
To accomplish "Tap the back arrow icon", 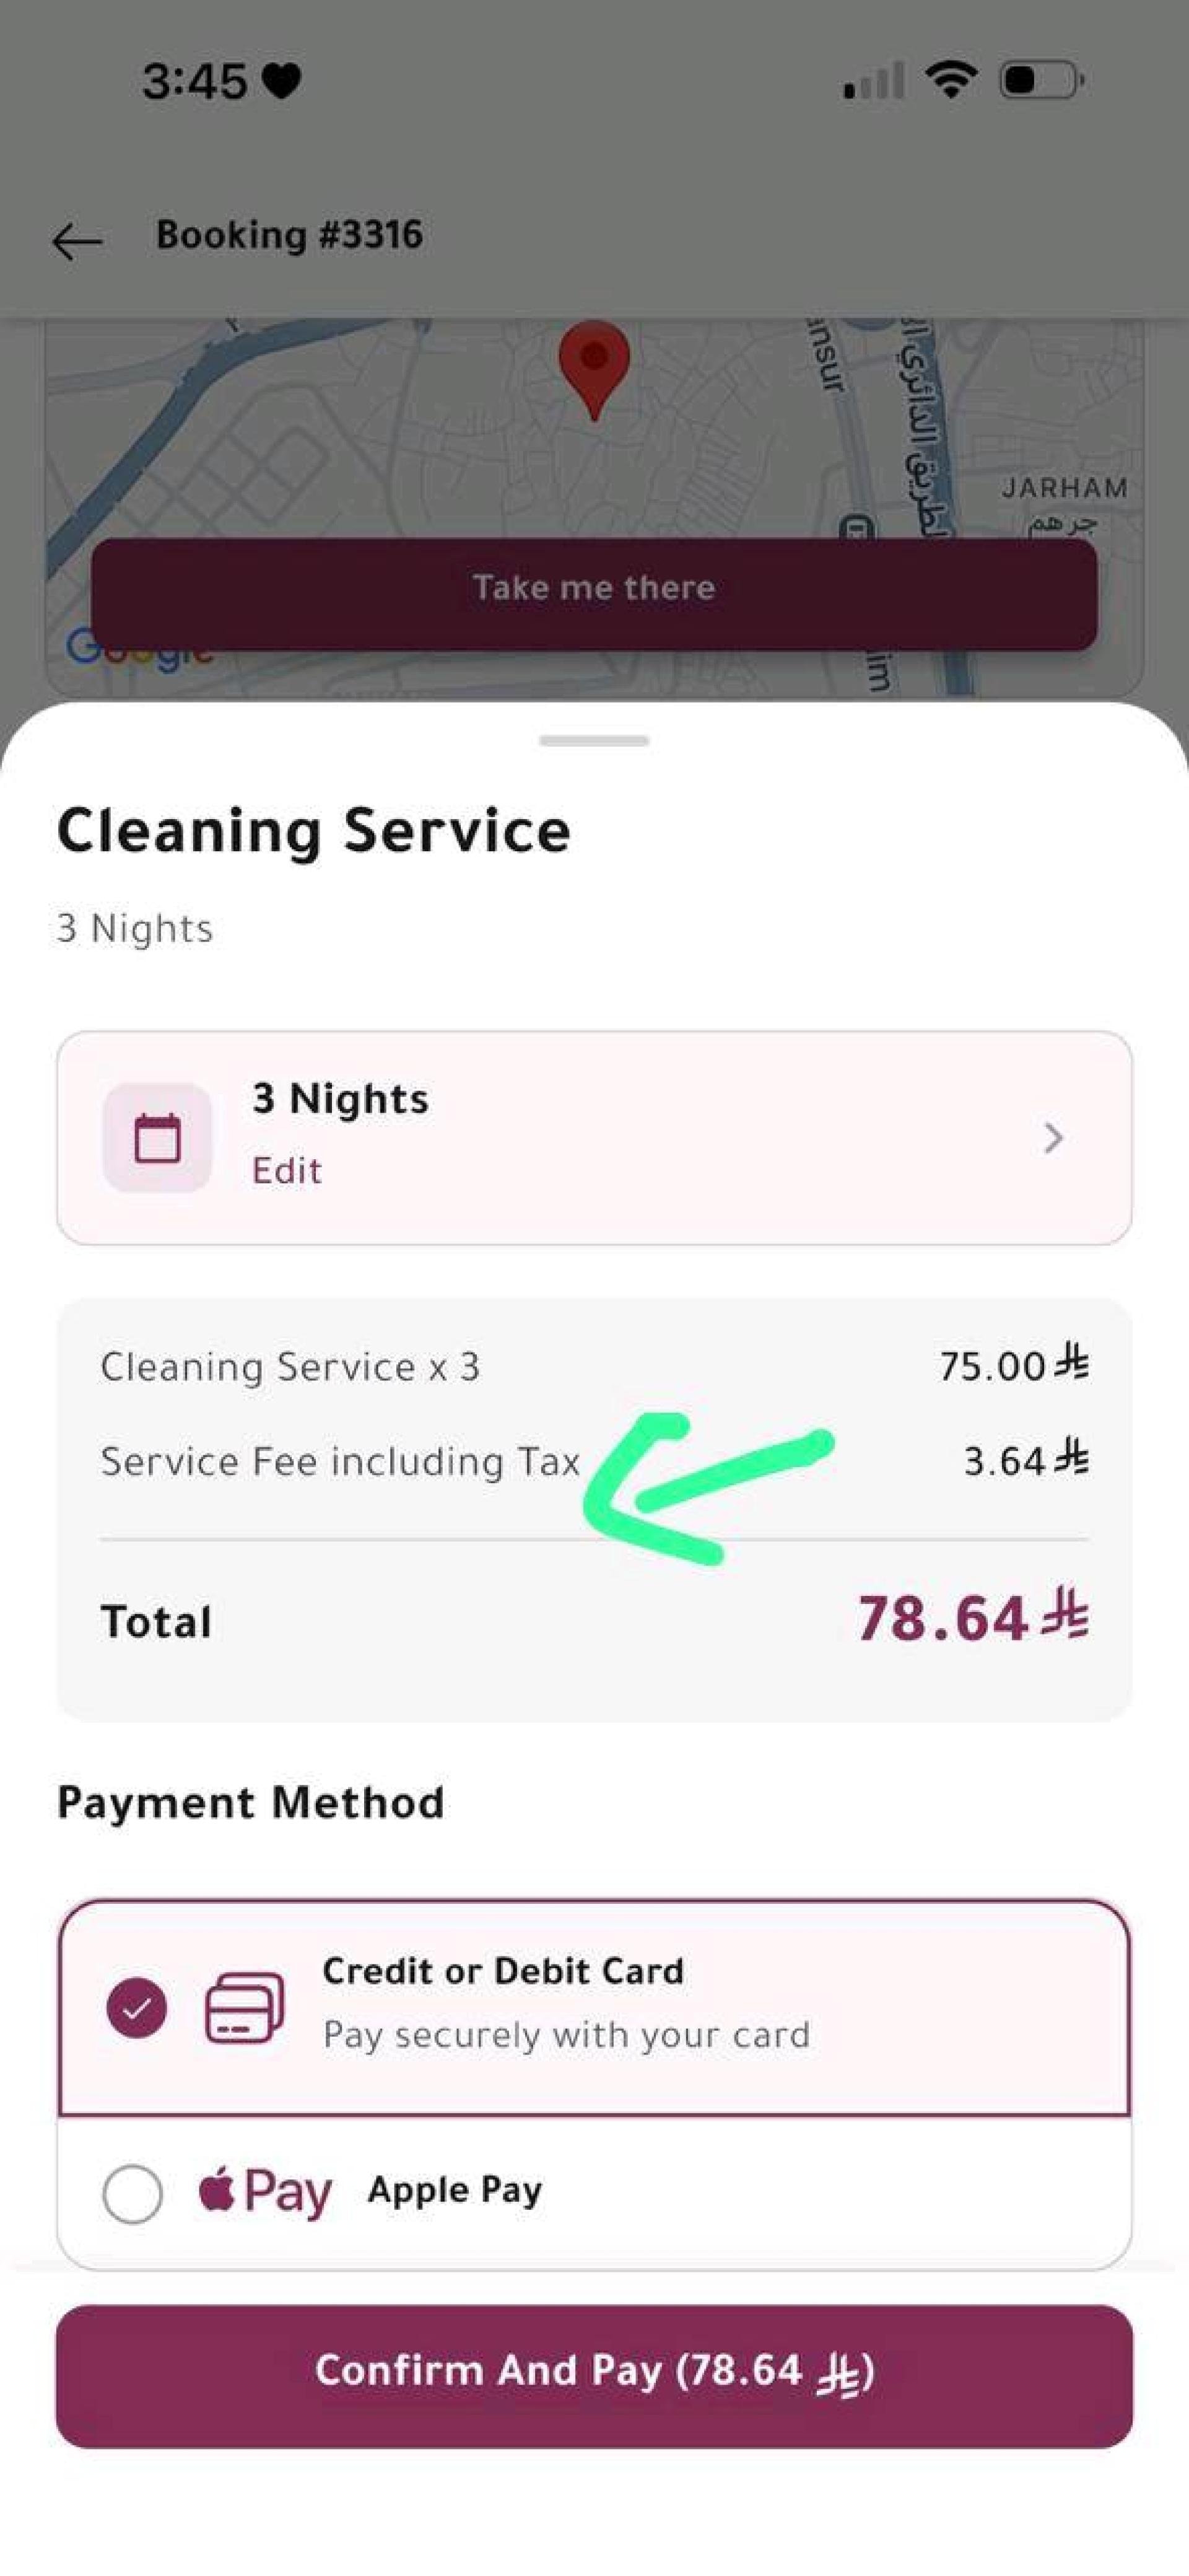I will point(77,241).
